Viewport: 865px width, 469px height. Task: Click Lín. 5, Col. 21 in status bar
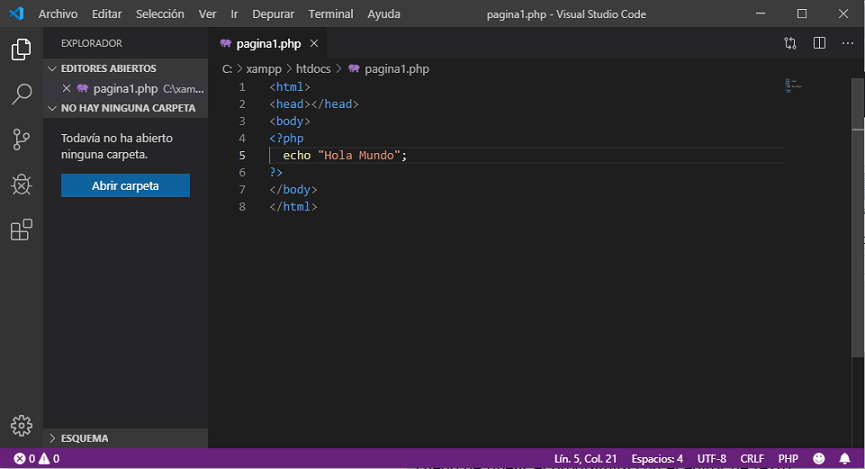coord(585,459)
